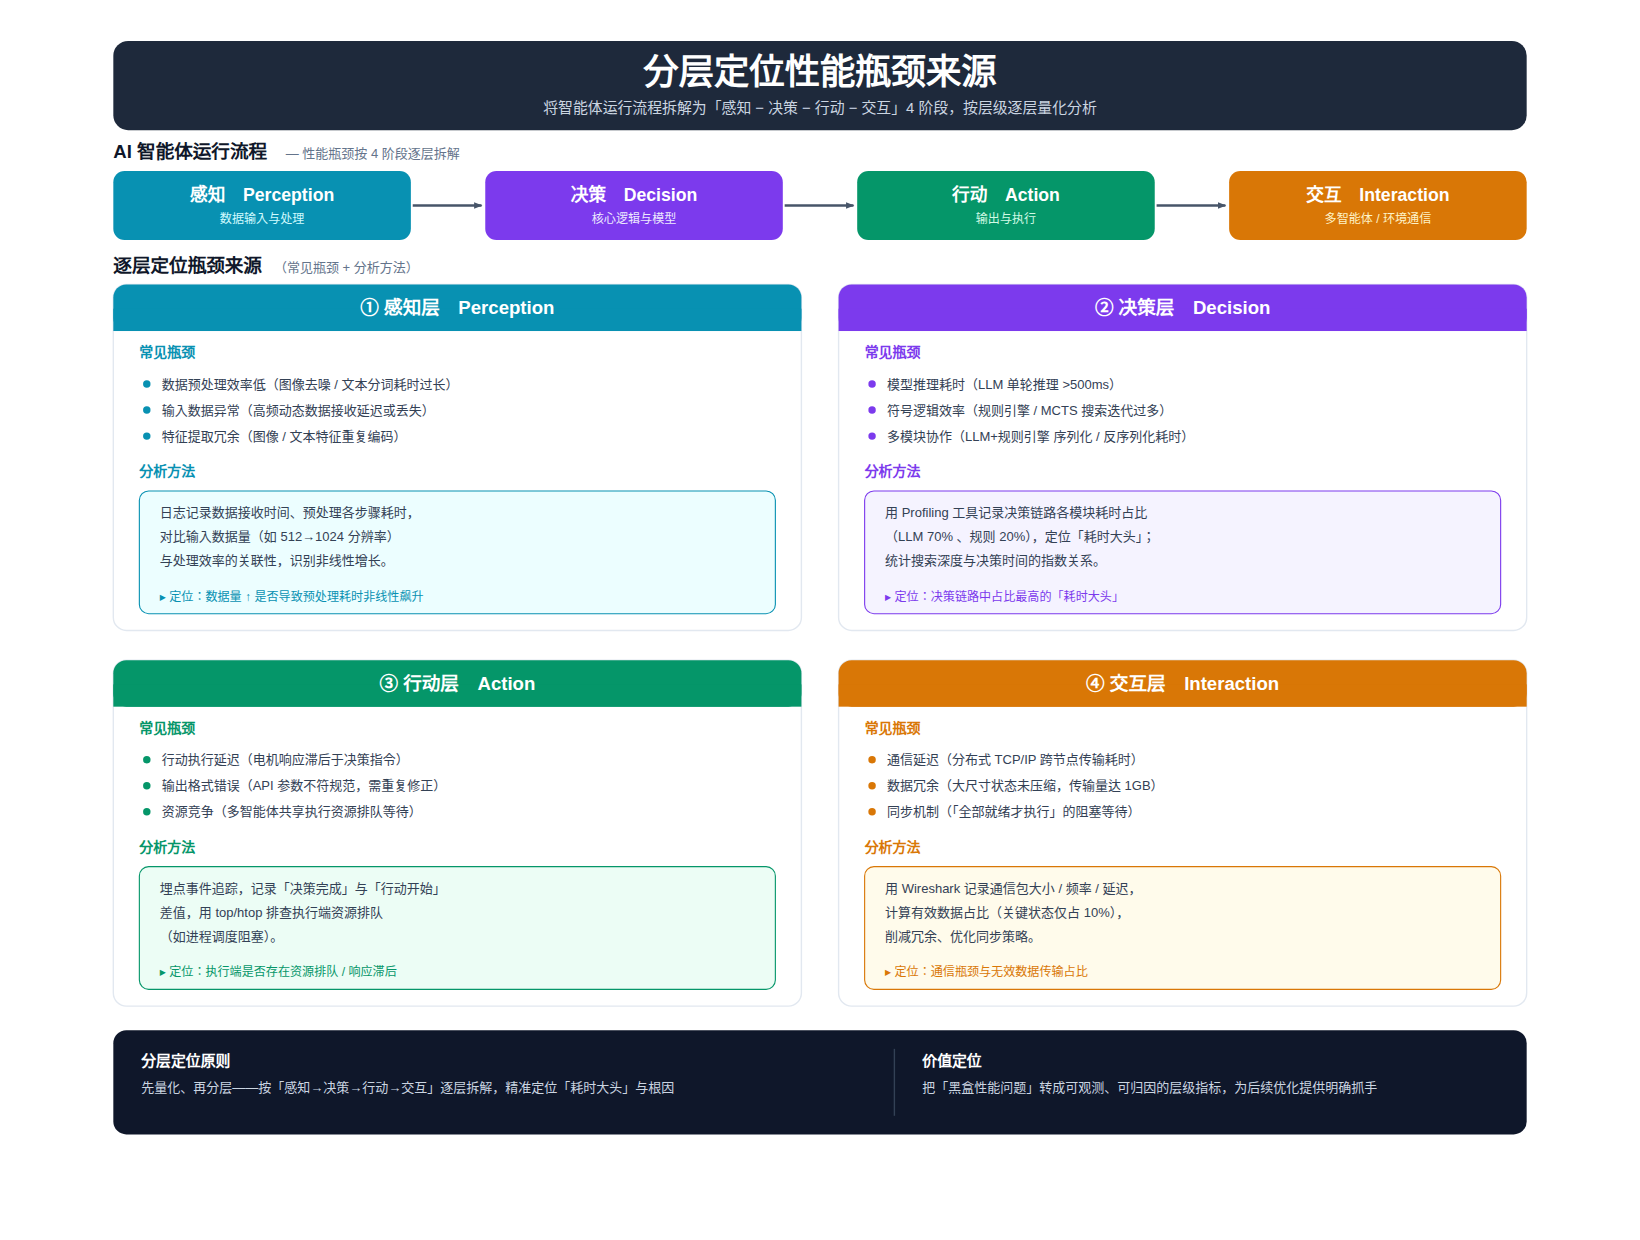Click 数据预处理效率低 bullet text

[307, 385]
